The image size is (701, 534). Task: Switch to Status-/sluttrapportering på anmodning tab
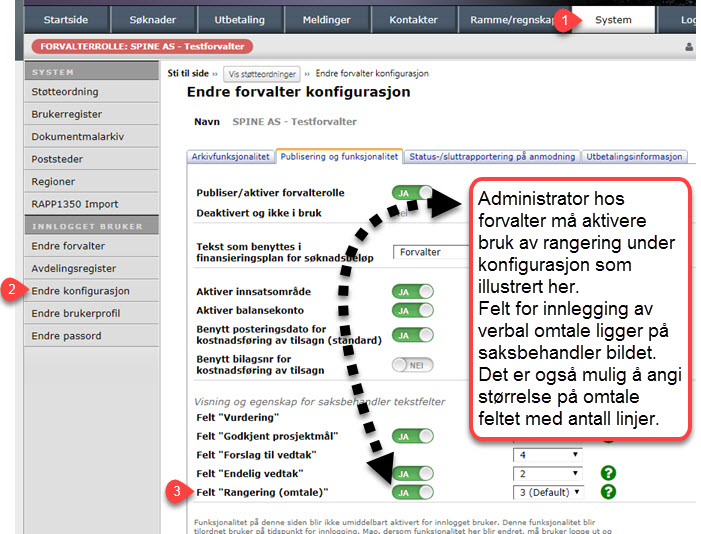[x=492, y=157]
